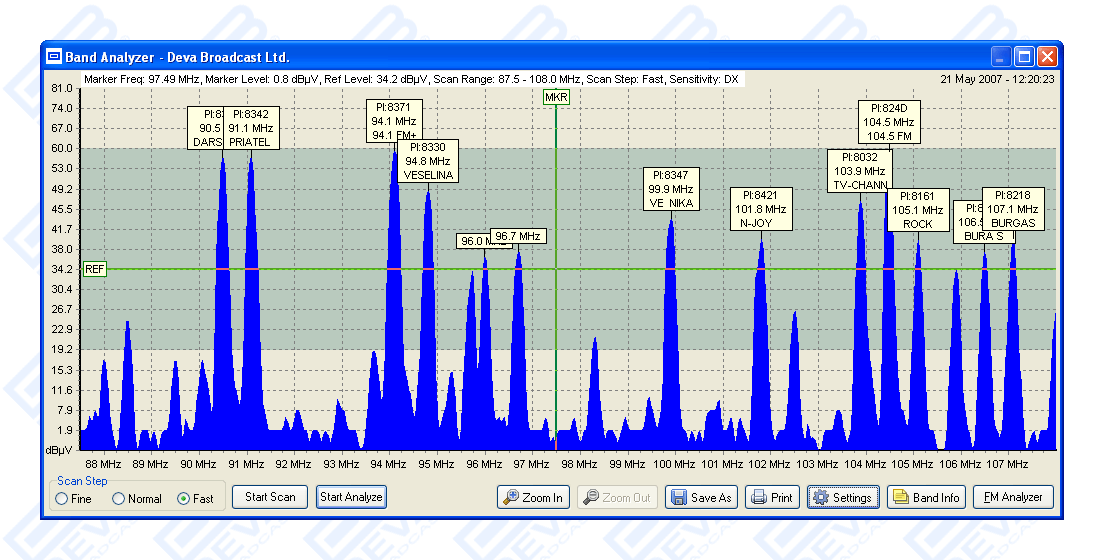Select the Fast scan step option
Image resolution: width=1104 pixels, height=560 pixels.
tap(184, 499)
